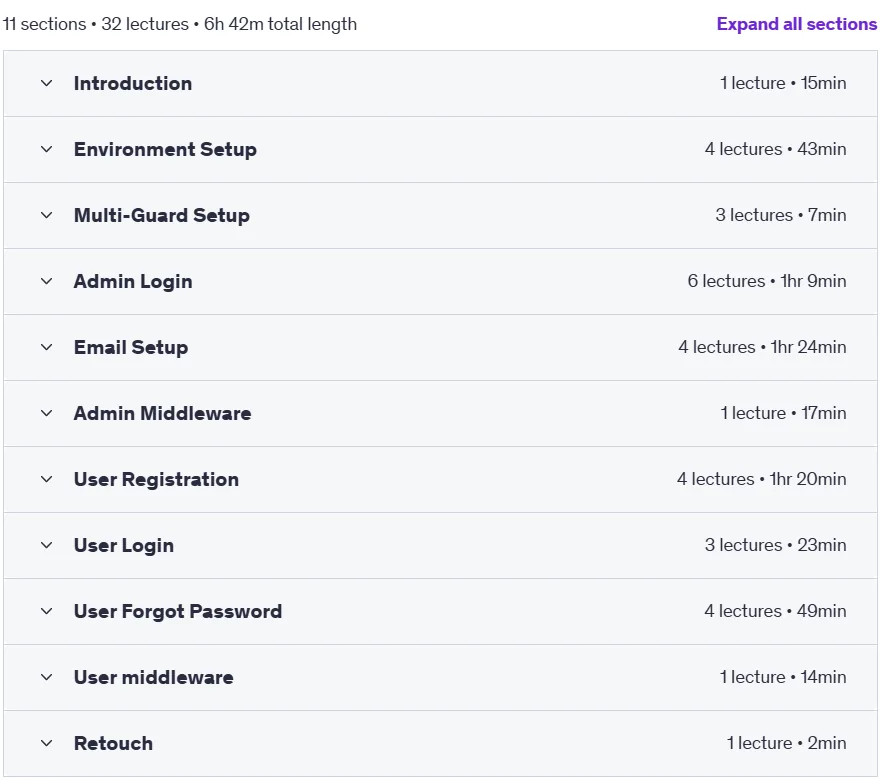The width and height of the screenshot is (880, 780).
Task: Expand the Retouch section chevron
Action: pos(47,744)
